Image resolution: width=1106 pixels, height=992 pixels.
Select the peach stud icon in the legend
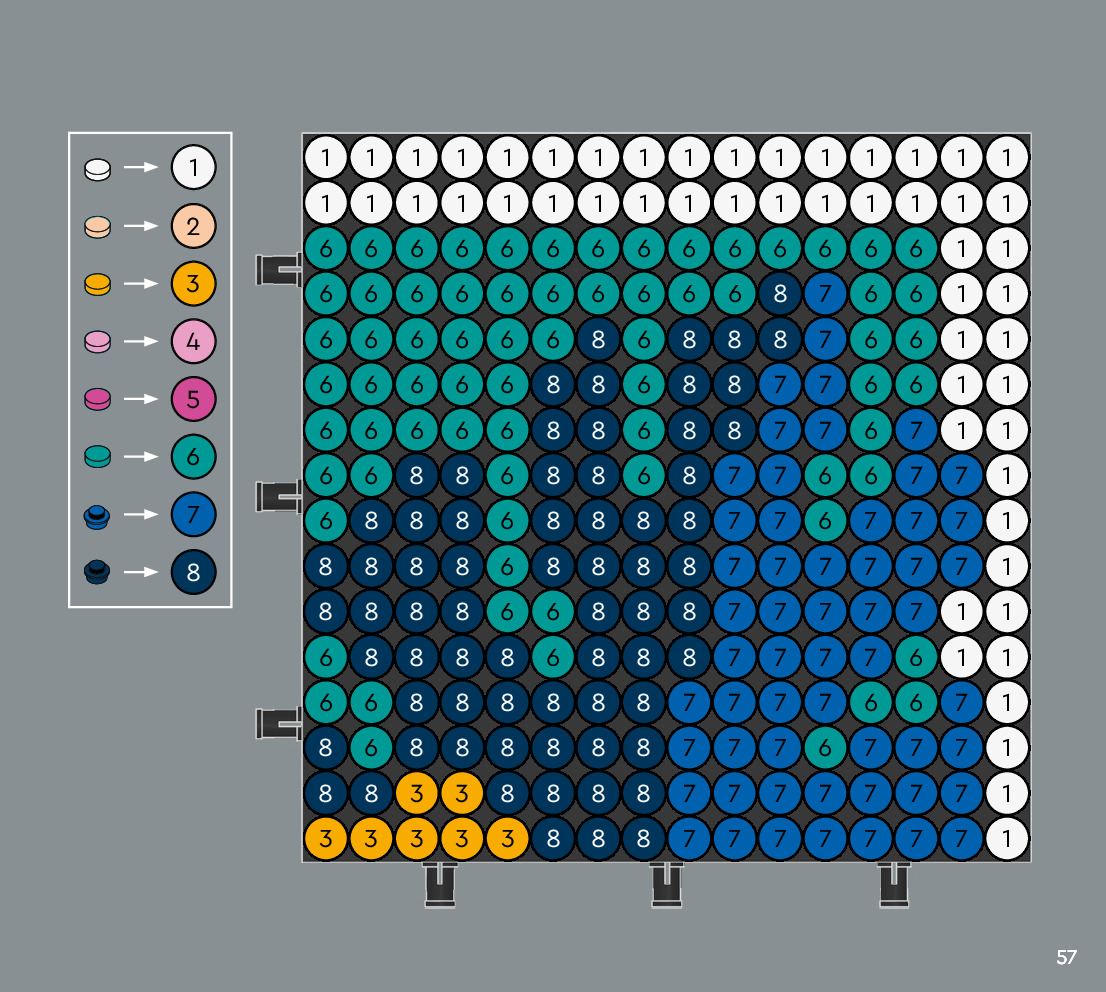(97, 227)
